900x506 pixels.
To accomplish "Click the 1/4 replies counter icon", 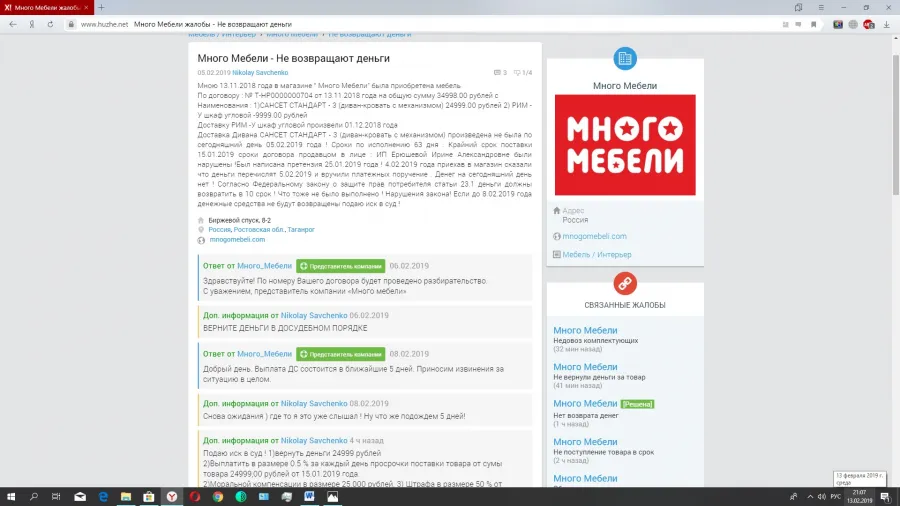I will coord(522,72).
